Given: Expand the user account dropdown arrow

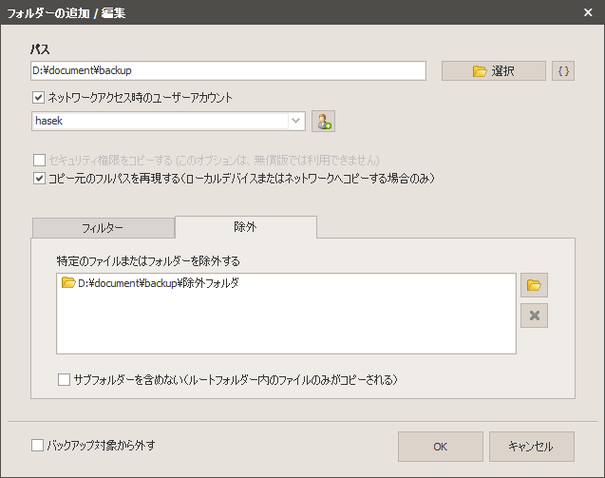Looking at the screenshot, I should click(297, 121).
